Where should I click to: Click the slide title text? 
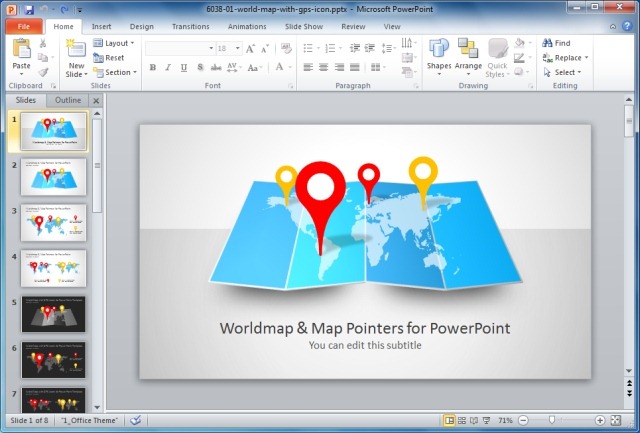(x=365, y=328)
